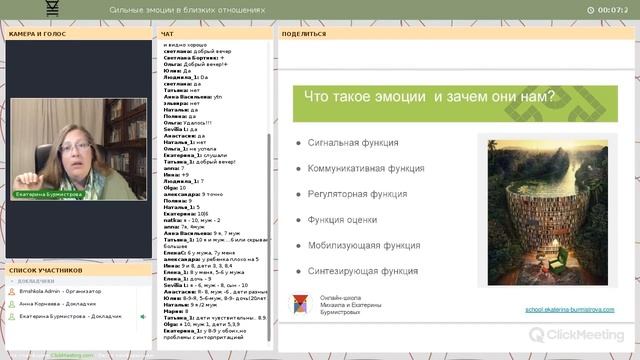Viewport: 640px width, 360px height.
Task: Open the ClickMeeting.com link at the bottom
Action: click(72, 356)
